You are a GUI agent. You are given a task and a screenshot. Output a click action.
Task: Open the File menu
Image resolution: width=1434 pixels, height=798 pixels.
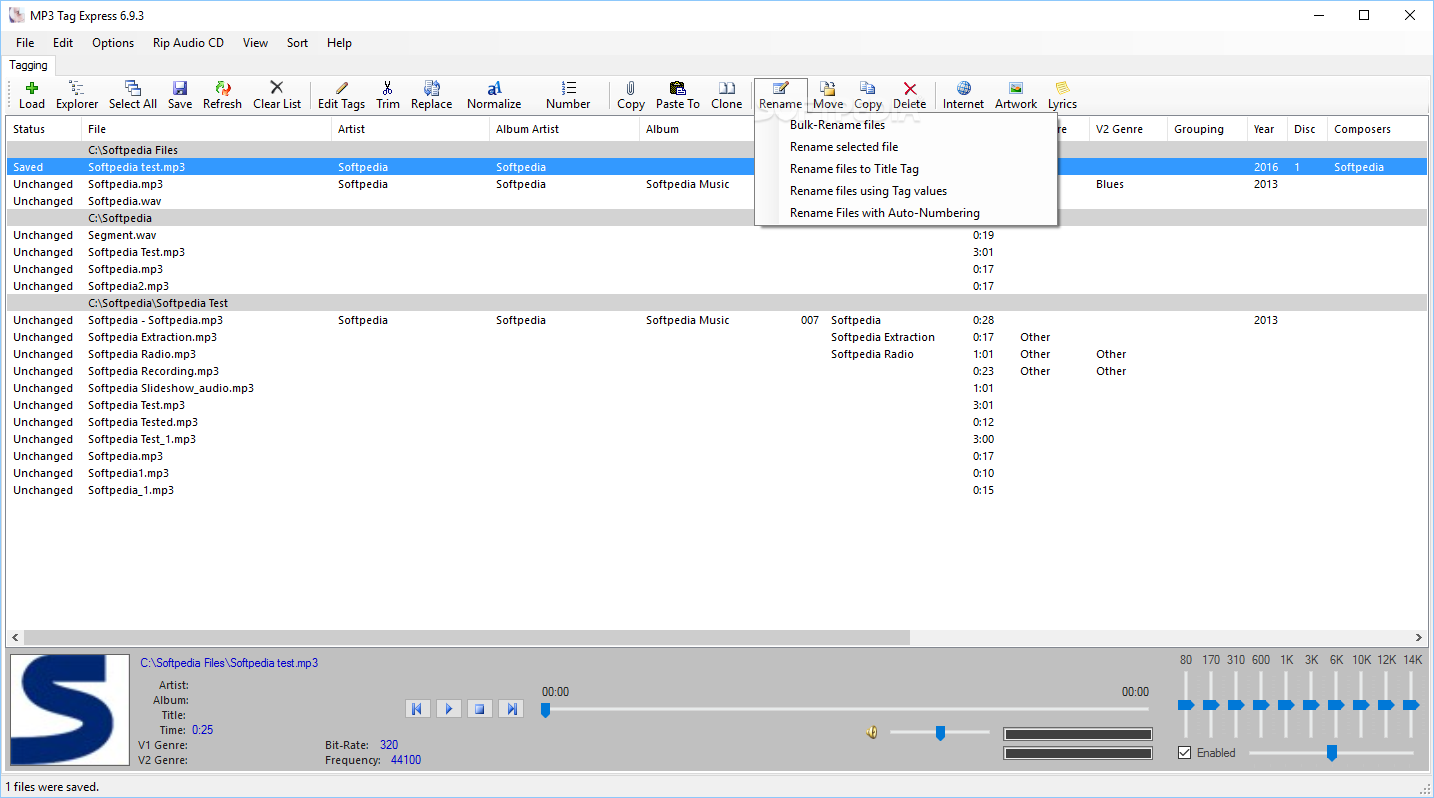pyautogui.click(x=25, y=43)
